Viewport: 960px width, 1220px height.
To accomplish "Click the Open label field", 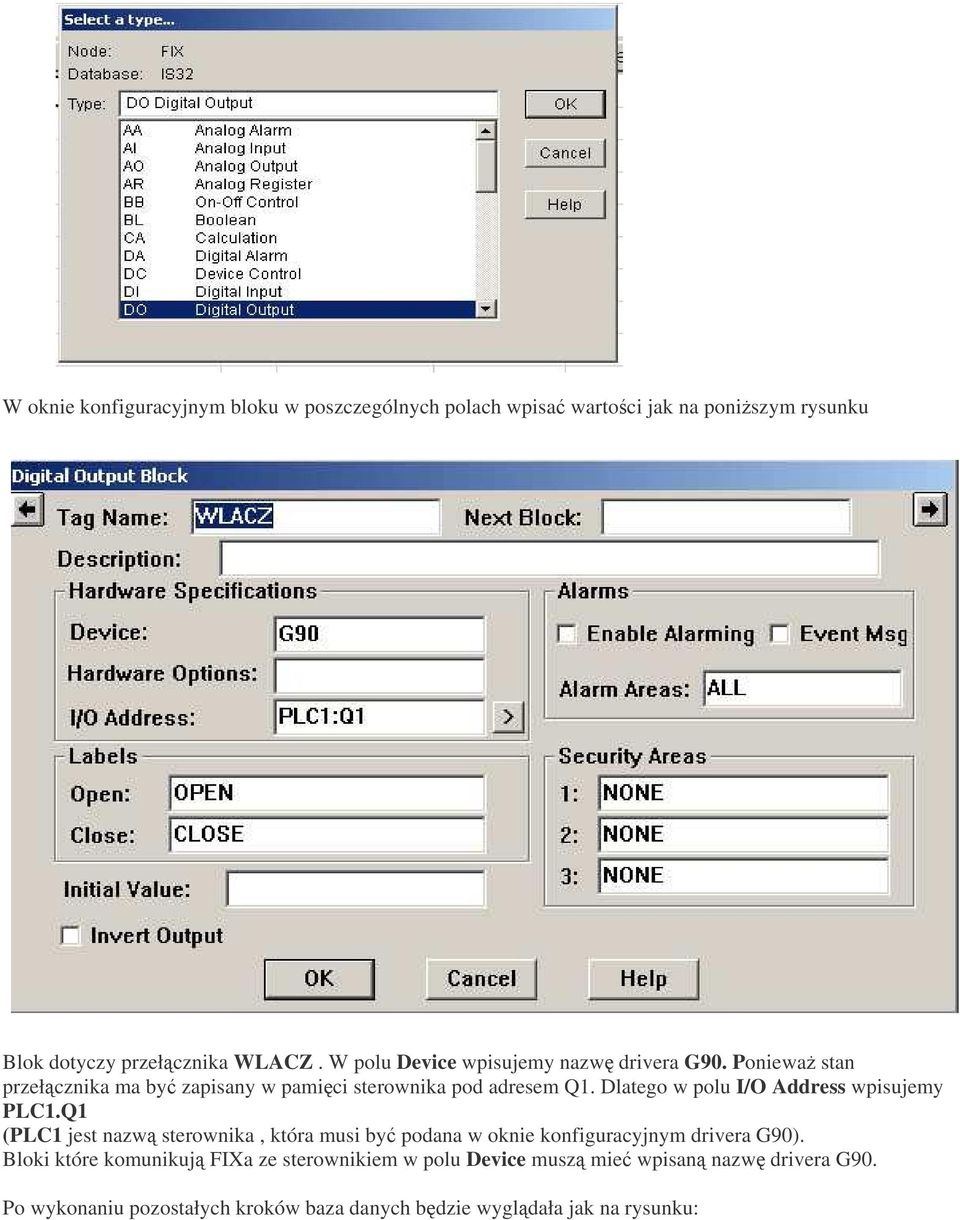I will [326, 793].
